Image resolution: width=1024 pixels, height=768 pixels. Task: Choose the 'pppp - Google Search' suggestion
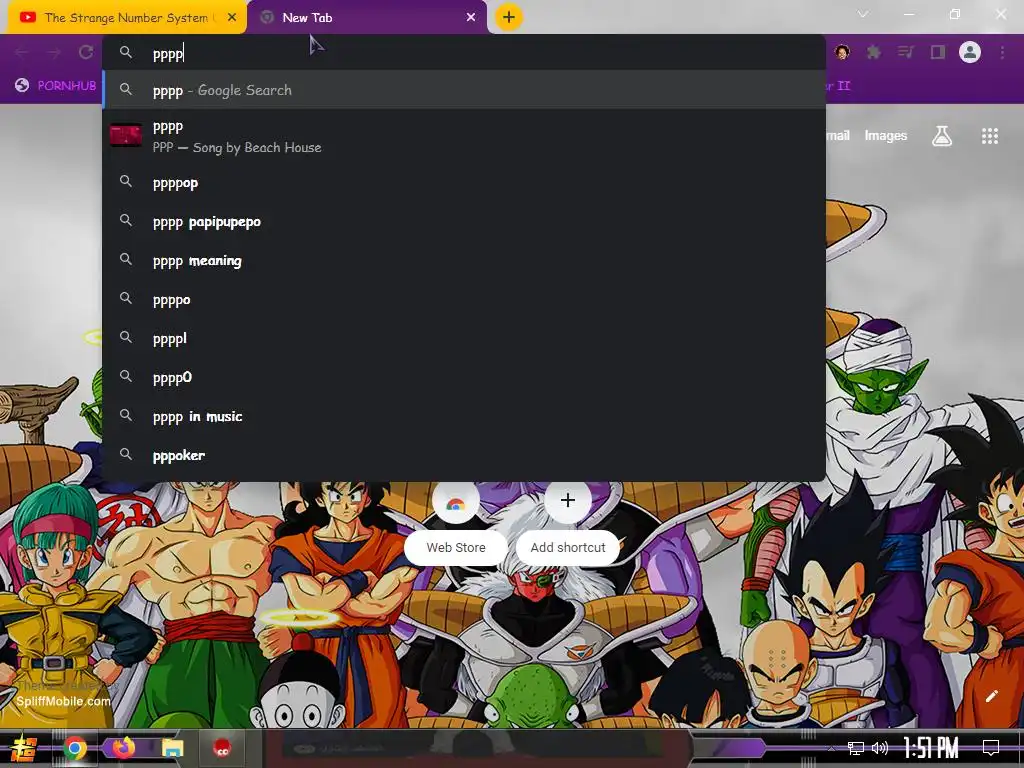[x=464, y=90]
